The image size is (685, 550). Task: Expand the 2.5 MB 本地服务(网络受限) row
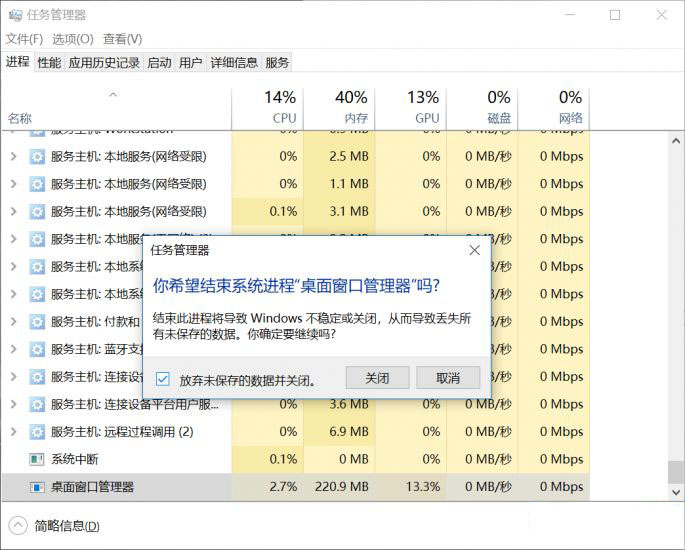(14, 156)
